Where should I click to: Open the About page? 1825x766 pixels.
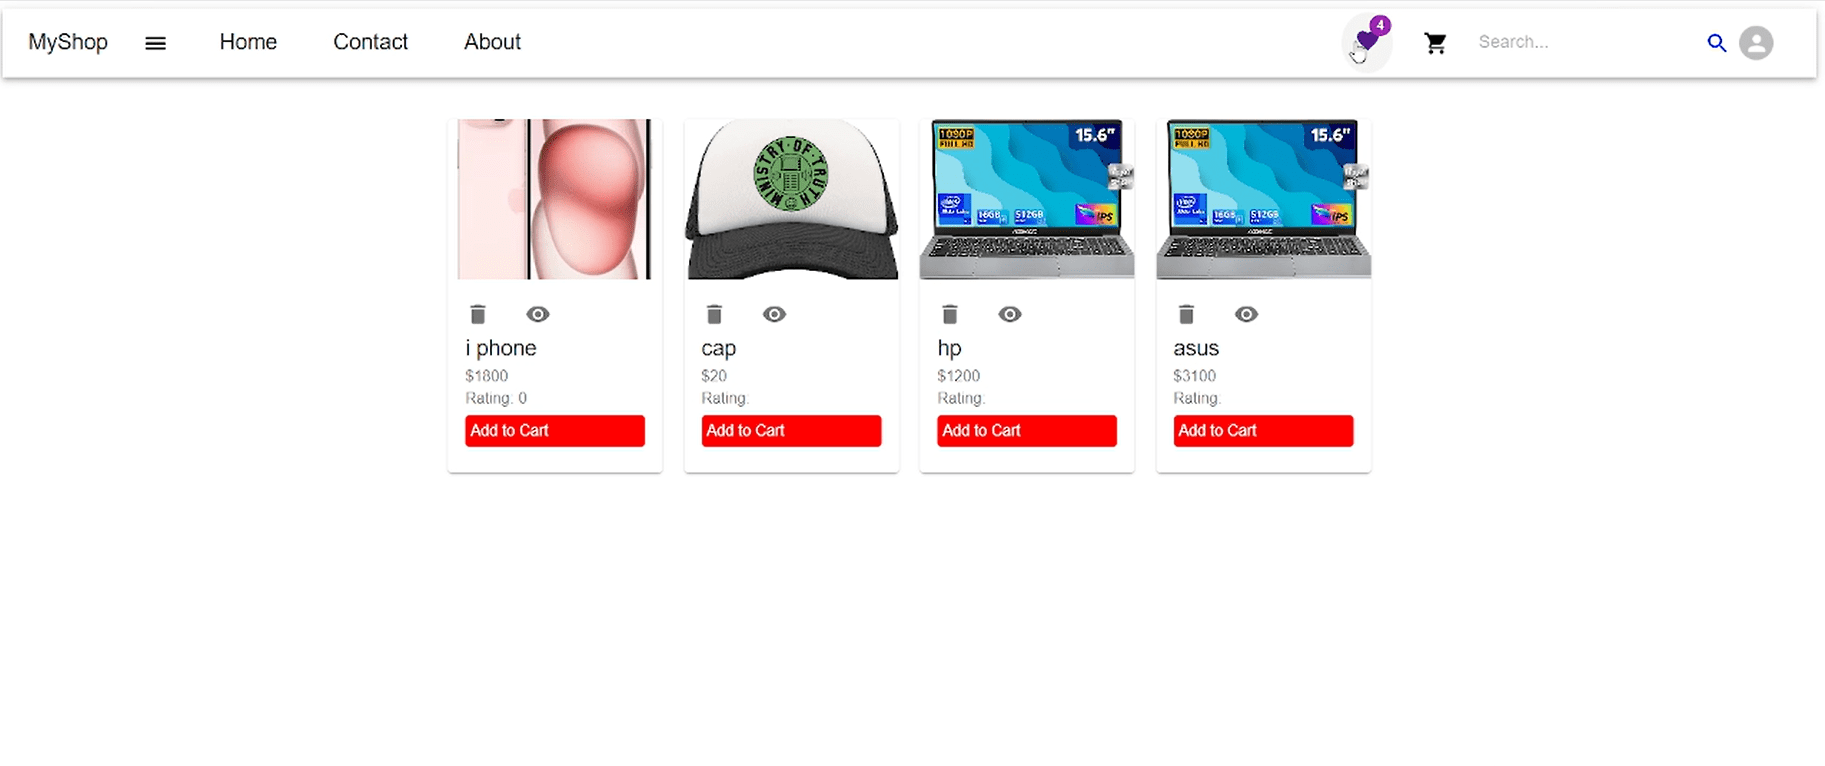click(492, 42)
